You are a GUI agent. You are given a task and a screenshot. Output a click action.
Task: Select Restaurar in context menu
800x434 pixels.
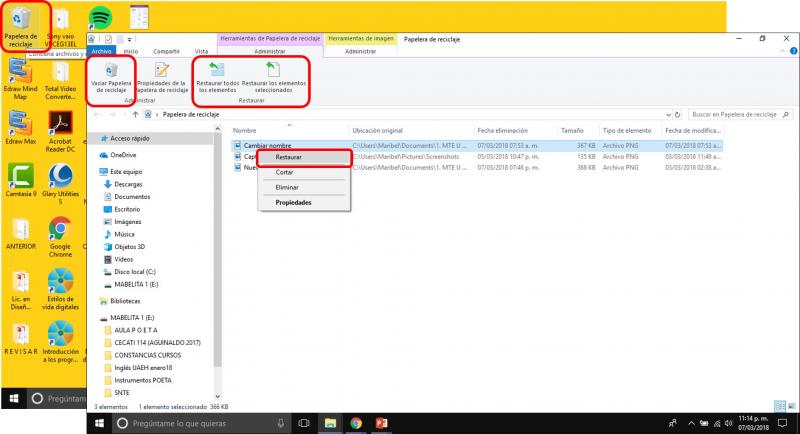click(304, 158)
